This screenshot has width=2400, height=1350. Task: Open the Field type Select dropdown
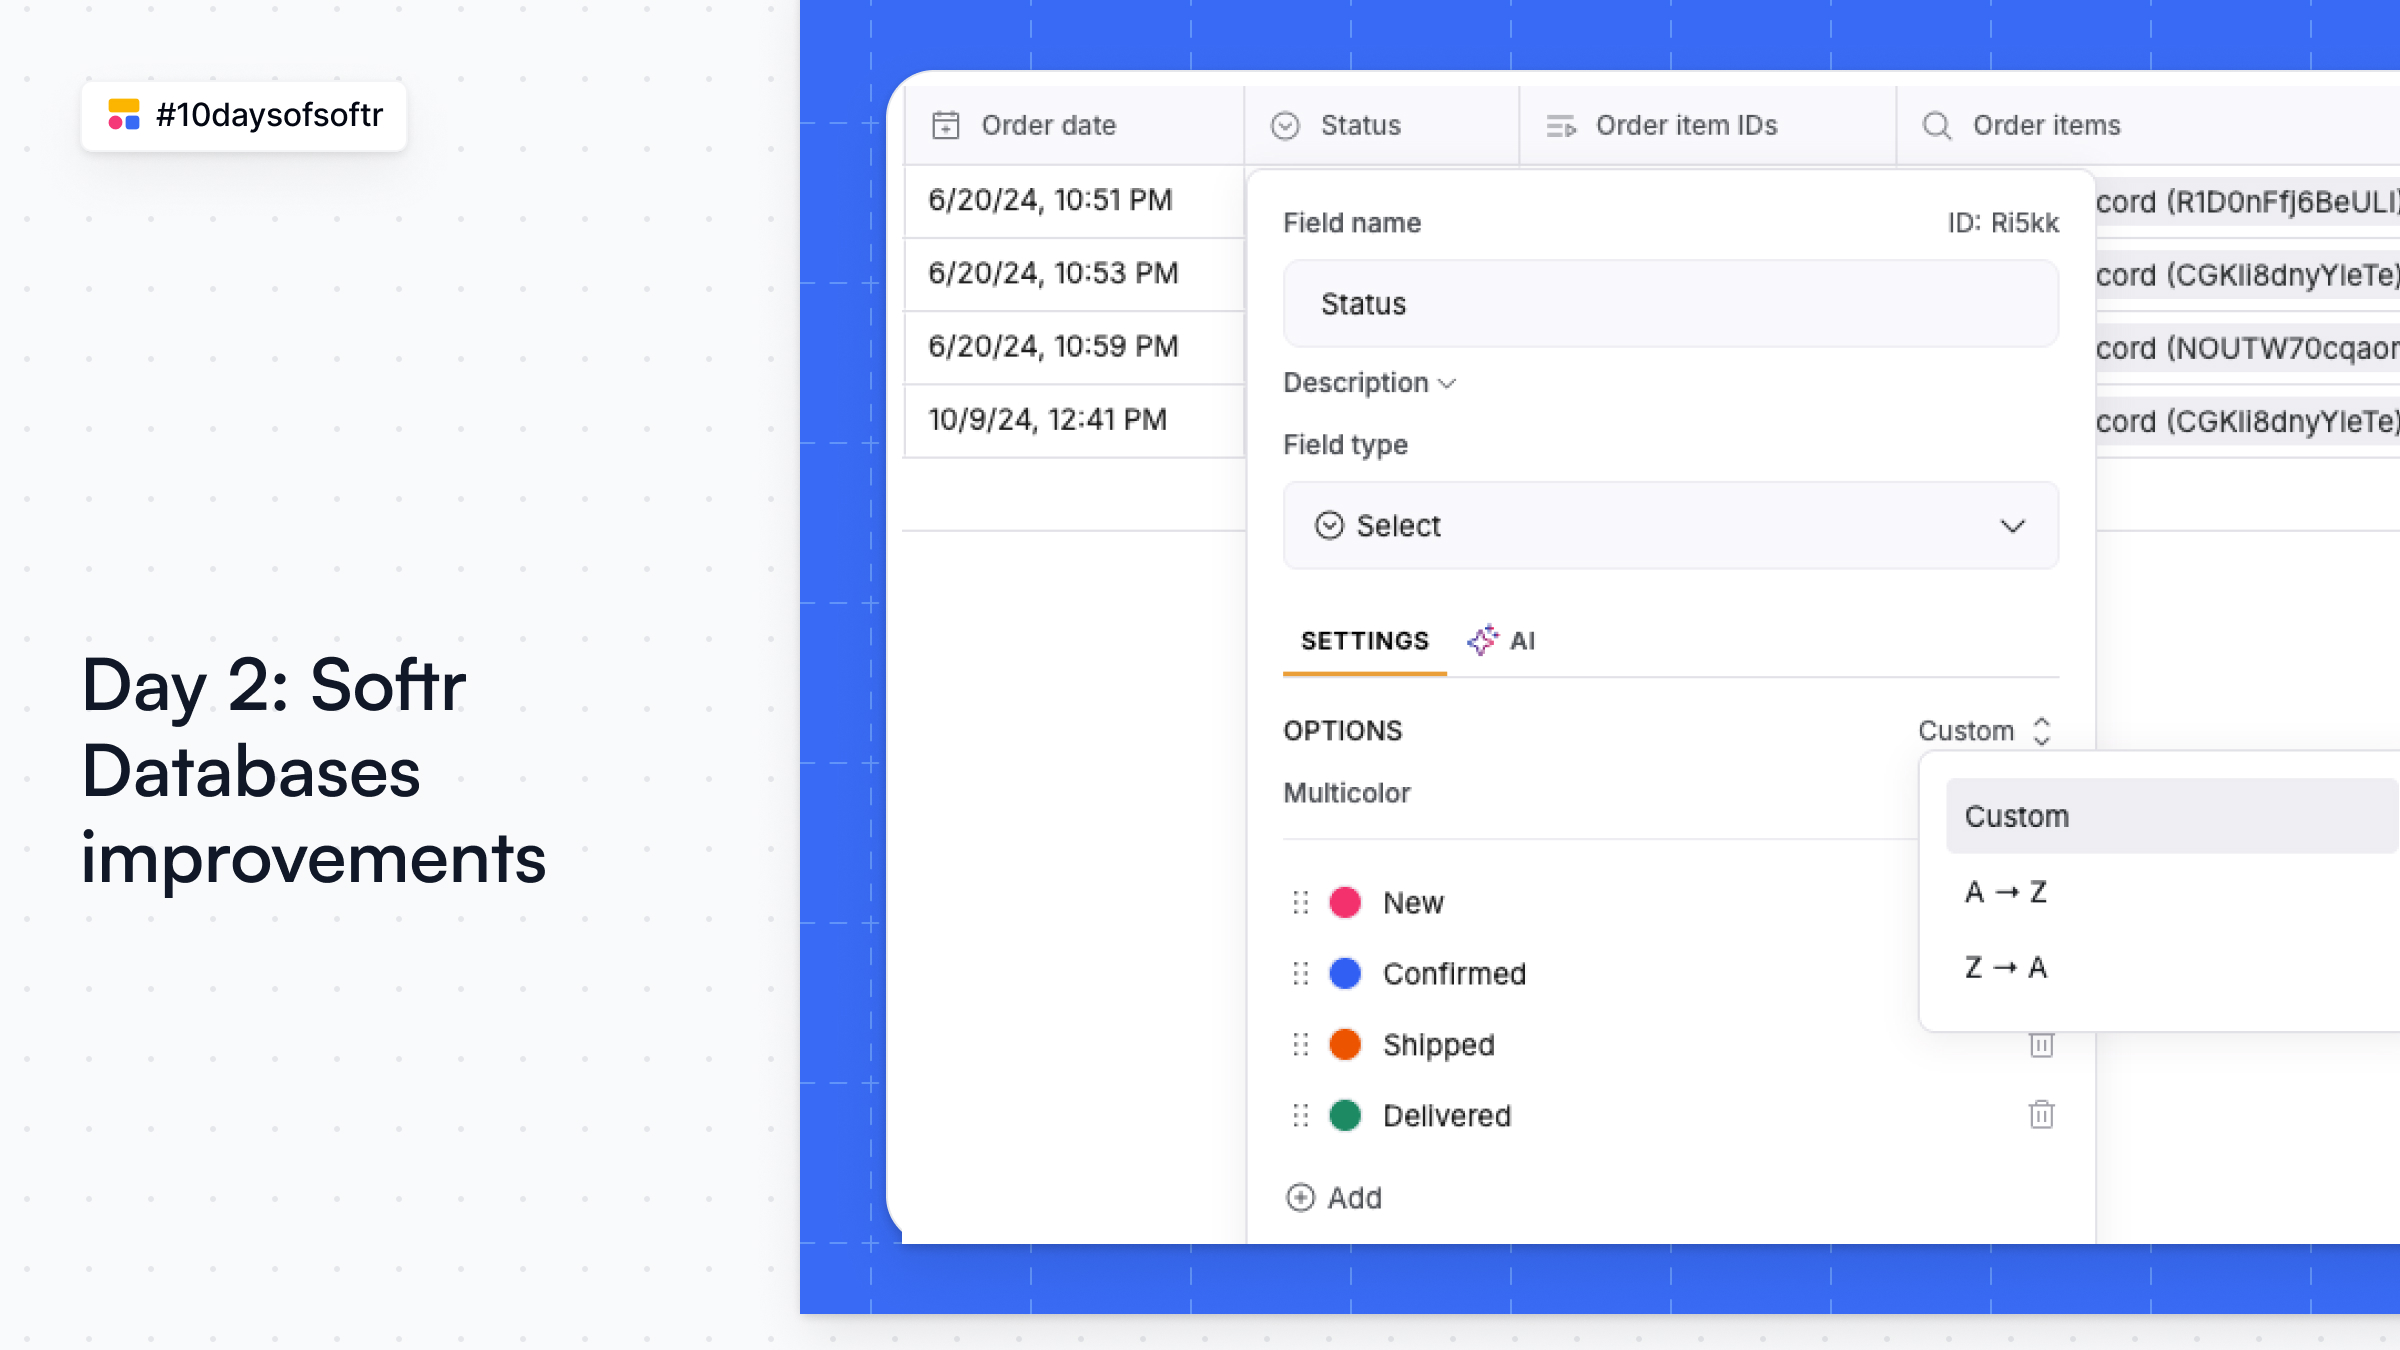click(x=1671, y=526)
